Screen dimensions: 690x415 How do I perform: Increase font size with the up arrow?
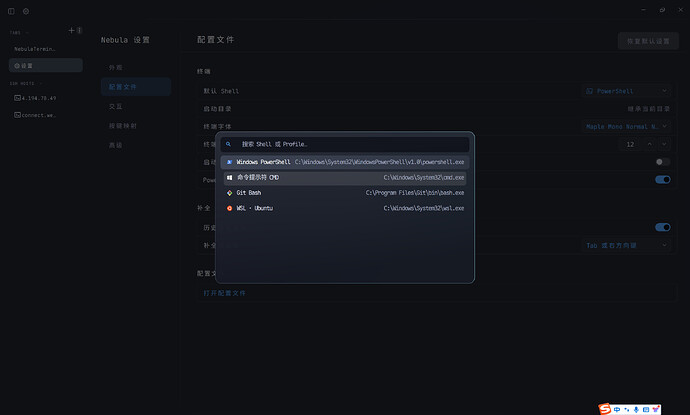650,144
